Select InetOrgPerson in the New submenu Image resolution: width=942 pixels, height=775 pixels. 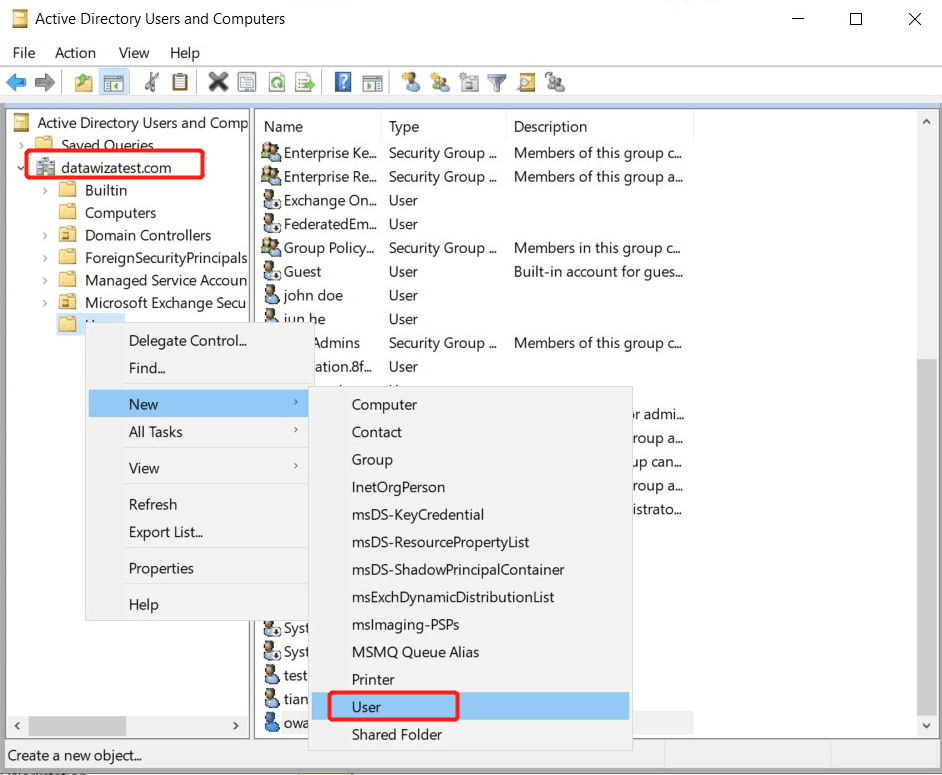[x=470, y=487]
